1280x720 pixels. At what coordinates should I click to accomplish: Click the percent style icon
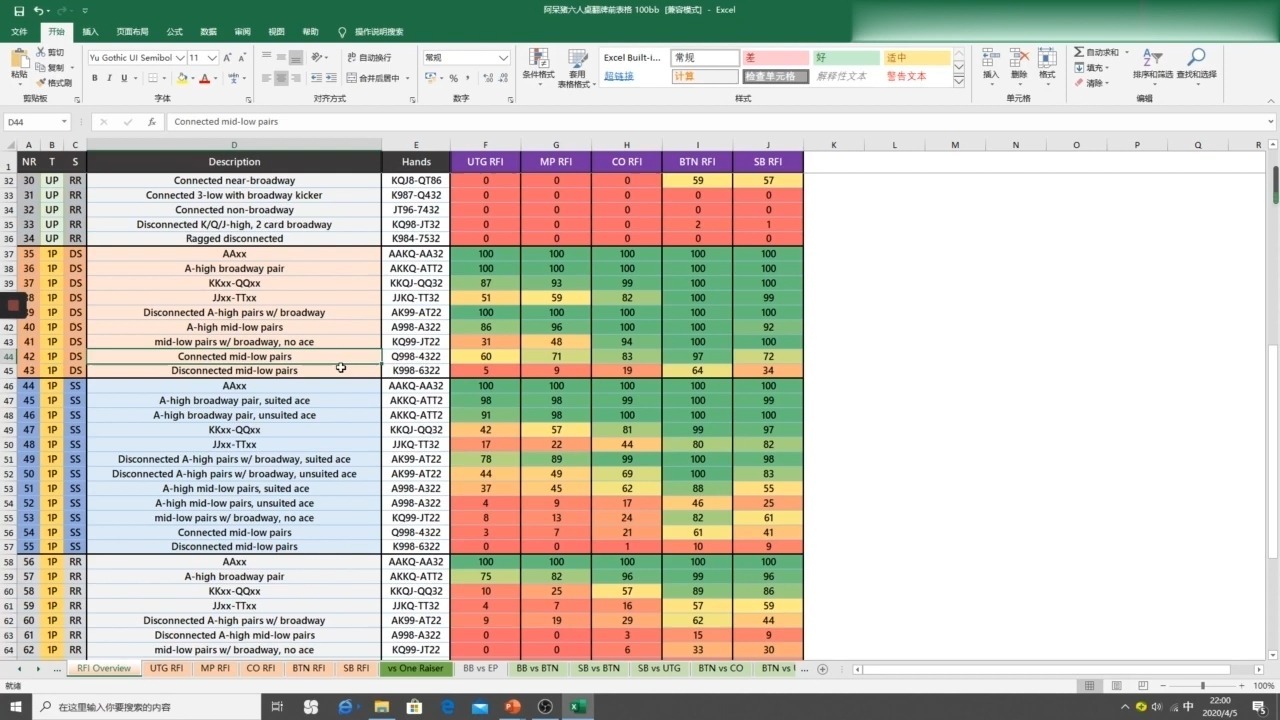coord(453,78)
